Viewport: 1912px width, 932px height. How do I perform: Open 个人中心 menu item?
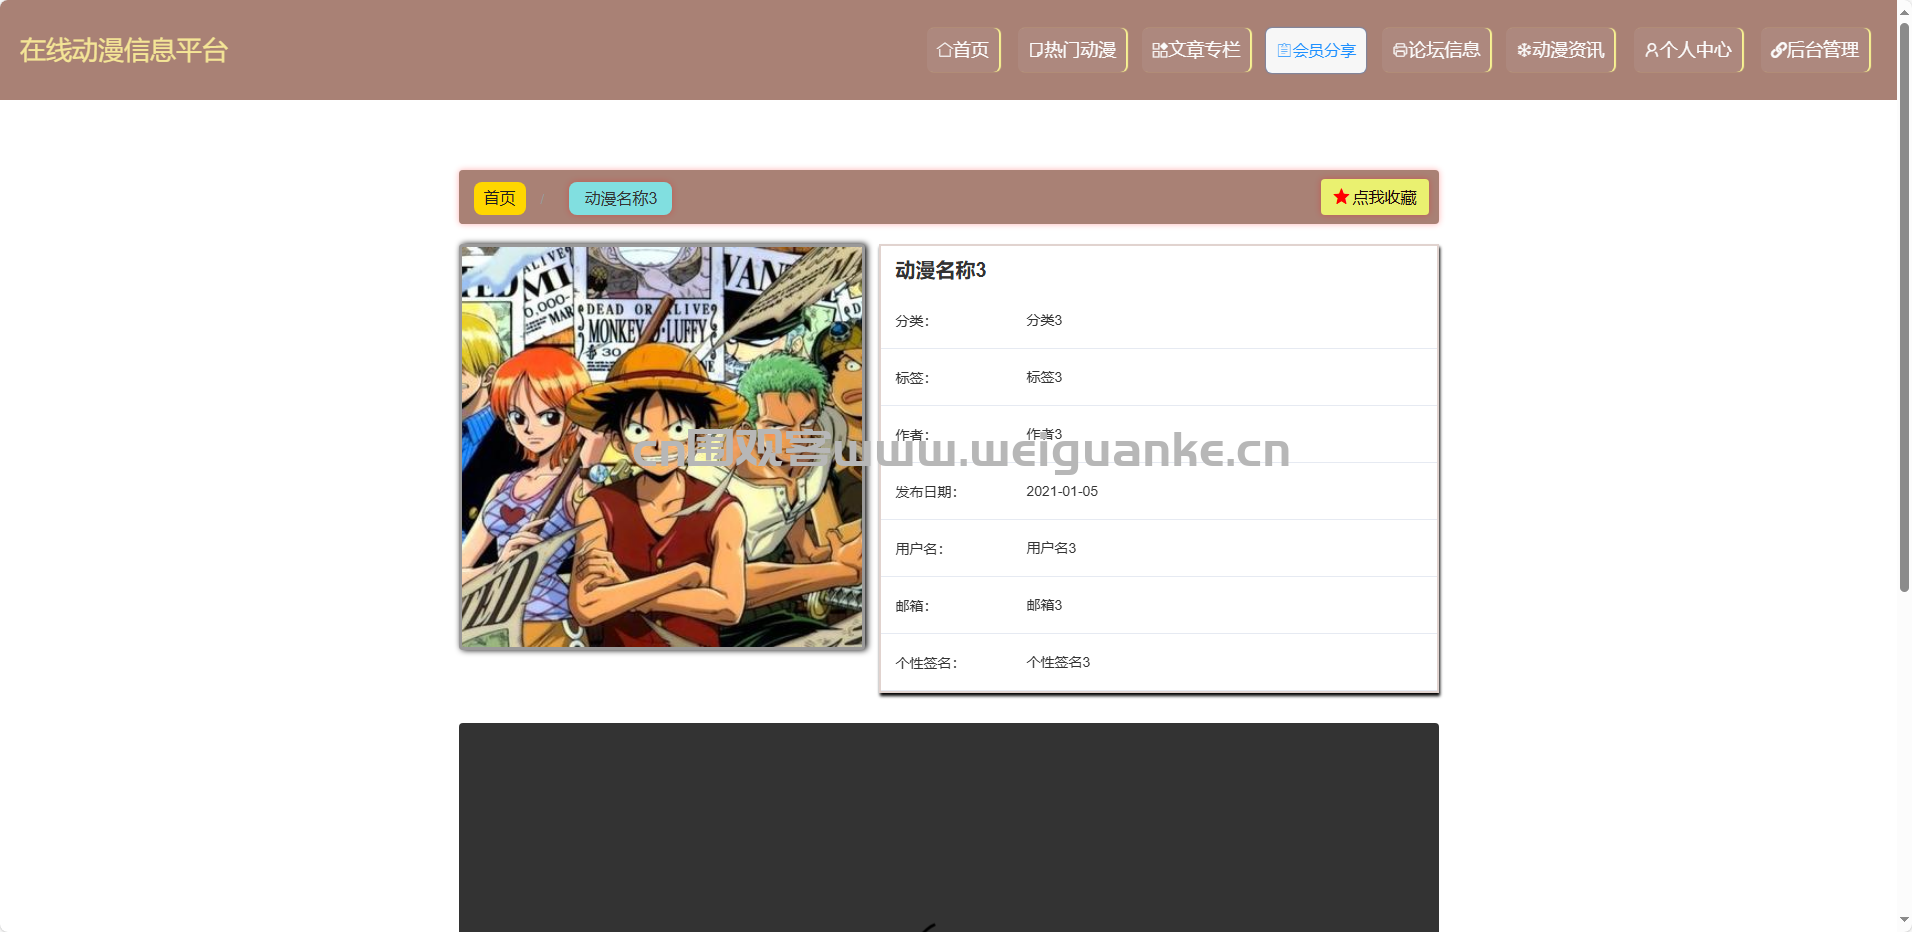[1688, 50]
